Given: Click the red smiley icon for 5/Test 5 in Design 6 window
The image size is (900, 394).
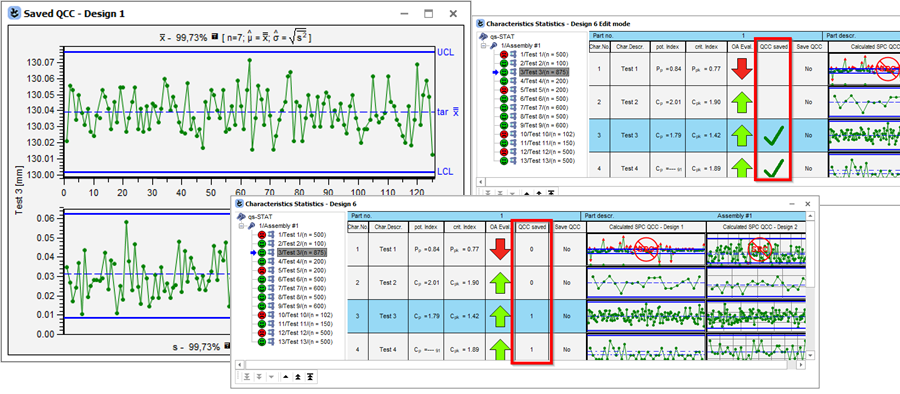Looking at the screenshot, I should coord(262,271).
